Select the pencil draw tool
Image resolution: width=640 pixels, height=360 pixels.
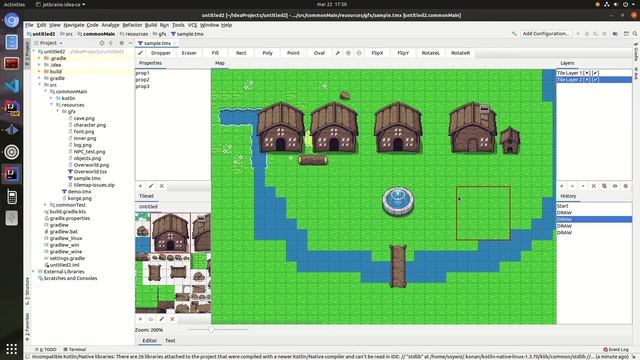(140, 53)
